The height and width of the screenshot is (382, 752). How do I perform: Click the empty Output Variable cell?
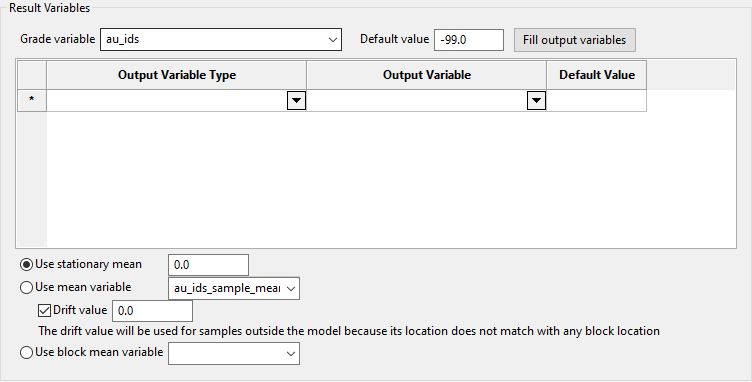417,101
